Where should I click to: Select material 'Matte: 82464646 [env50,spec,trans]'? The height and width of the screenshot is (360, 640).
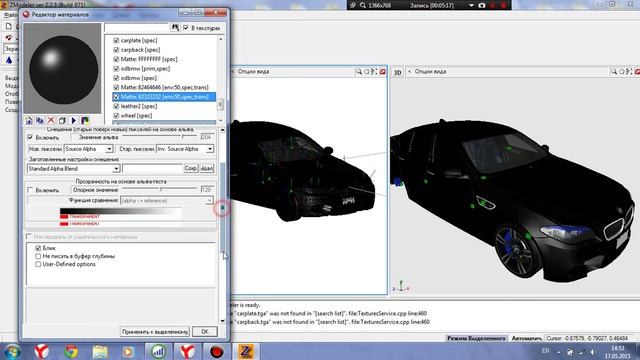[x=164, y=87]
